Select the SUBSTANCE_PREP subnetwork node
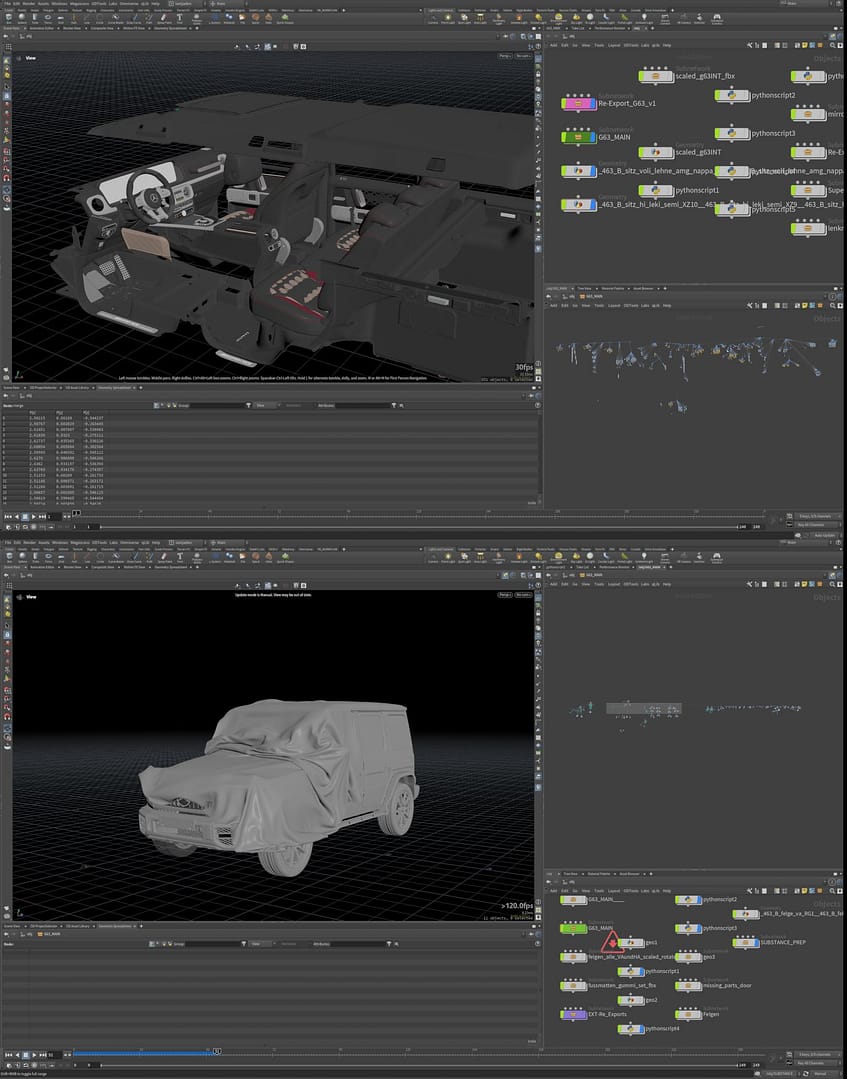 click(746, 942)
